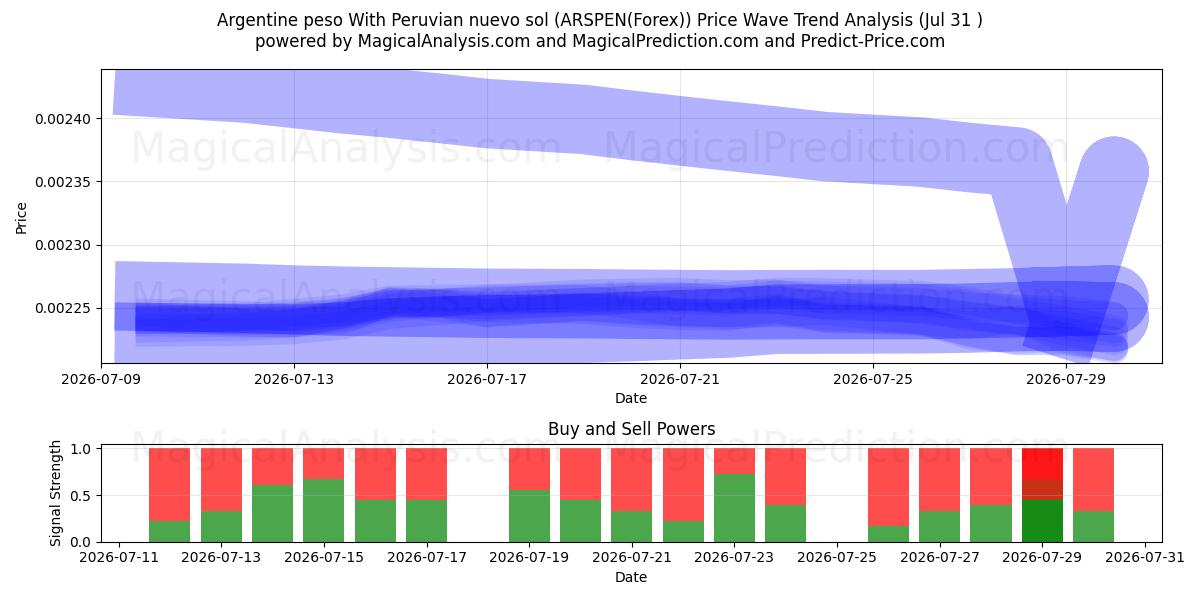Click the 'Price' y-axis title

click(22, 217)
